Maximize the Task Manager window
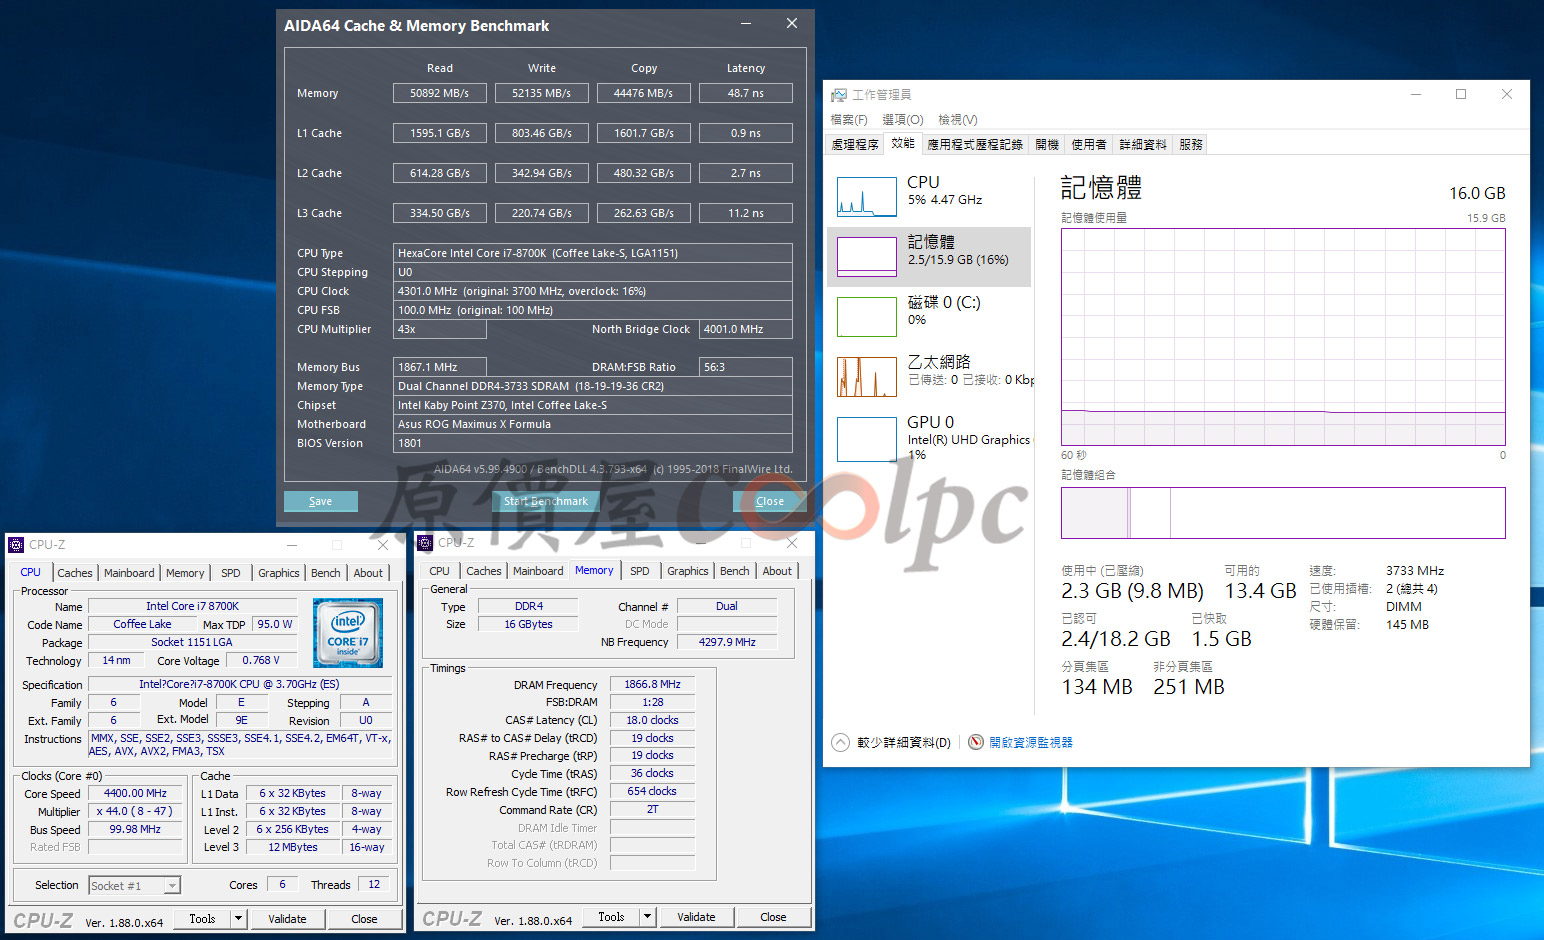Viewport: 1544px width, 940px height. point(1461,94)
